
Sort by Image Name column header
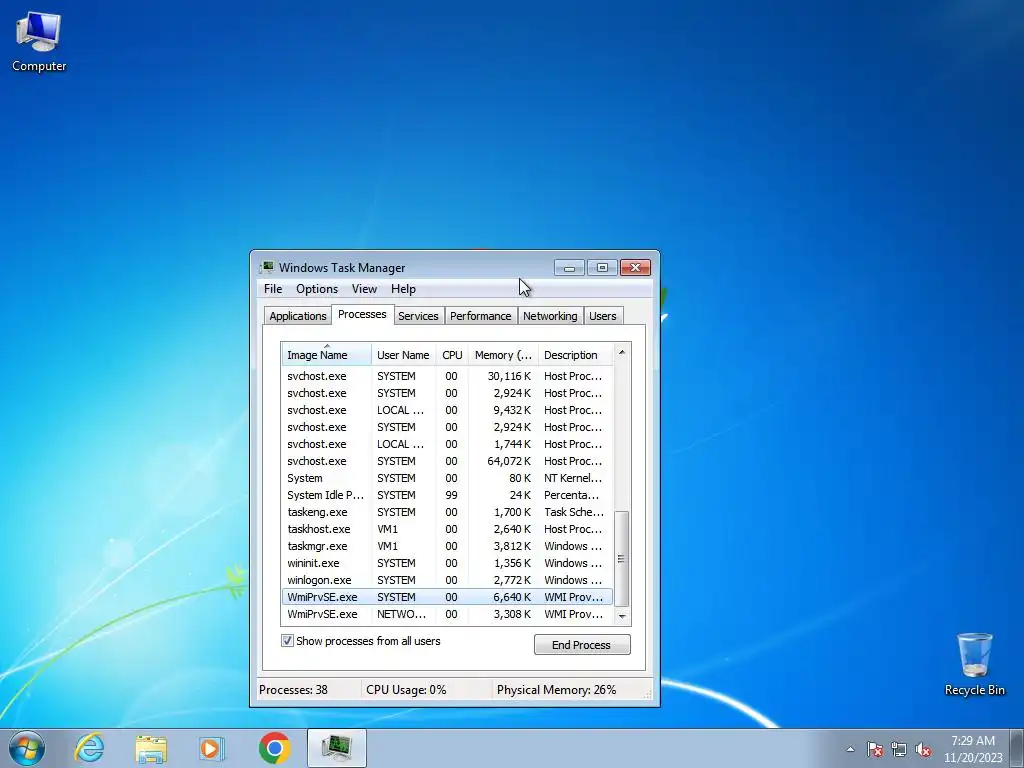(327, 355)
